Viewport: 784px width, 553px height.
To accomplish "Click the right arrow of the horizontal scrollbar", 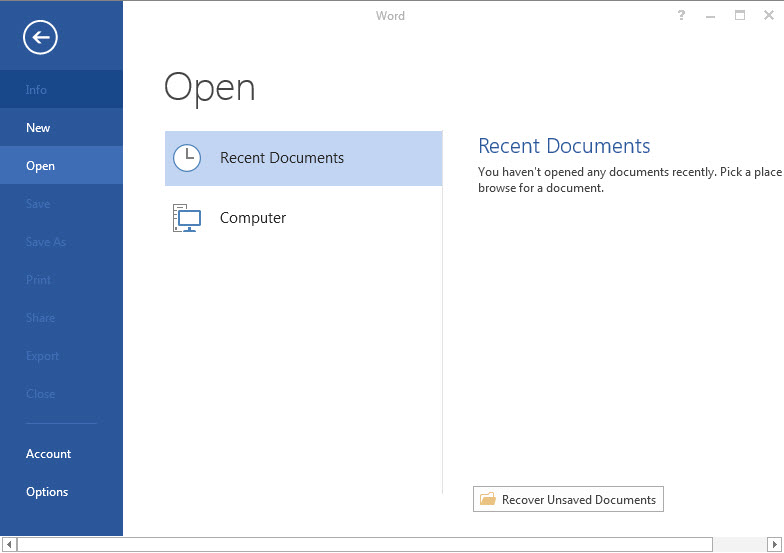I will point(774,544).
